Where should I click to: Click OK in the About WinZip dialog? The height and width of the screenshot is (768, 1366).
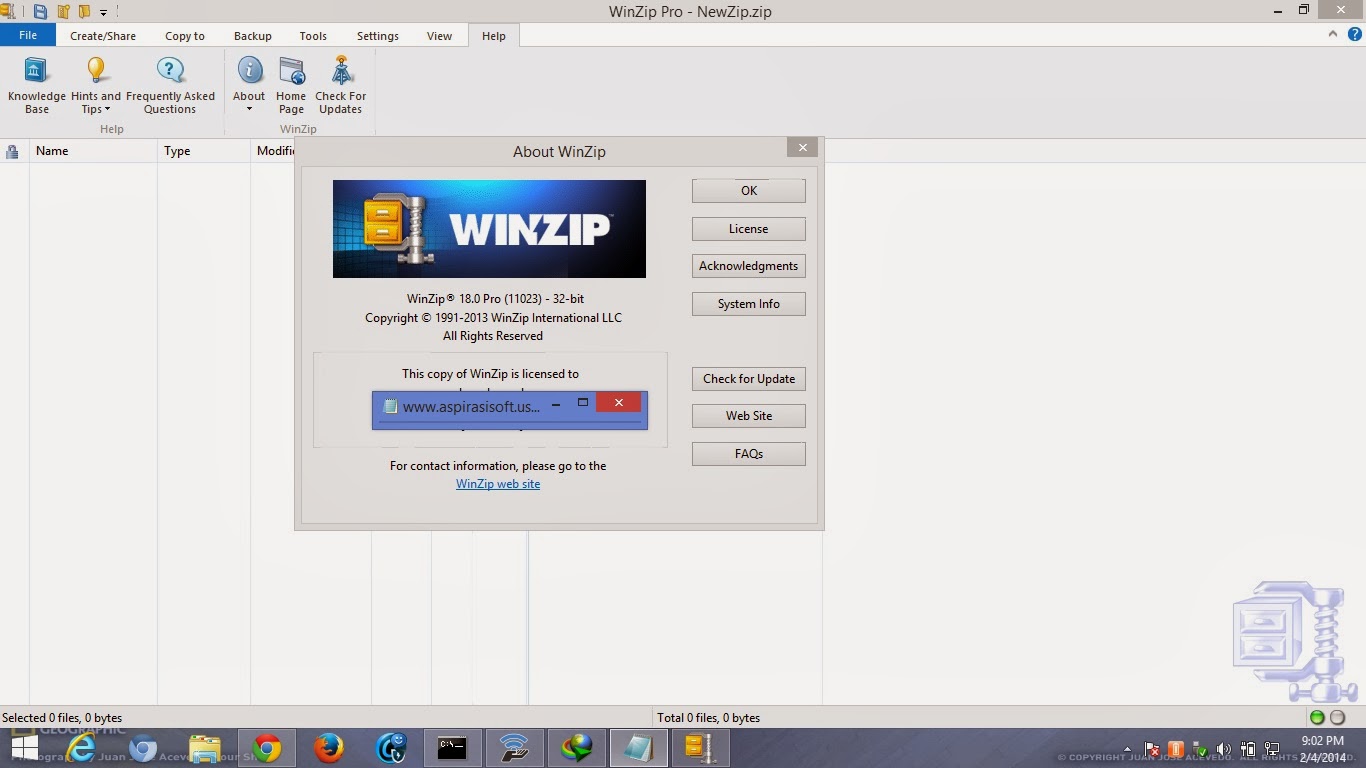tap(749, 191)
